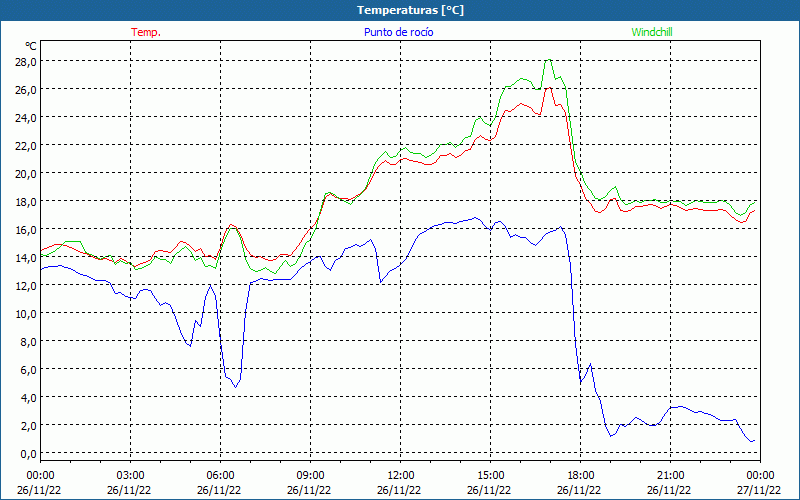800x500 pixels.
Task: Select the green Windchill legend label
Action: click(652, 32)
